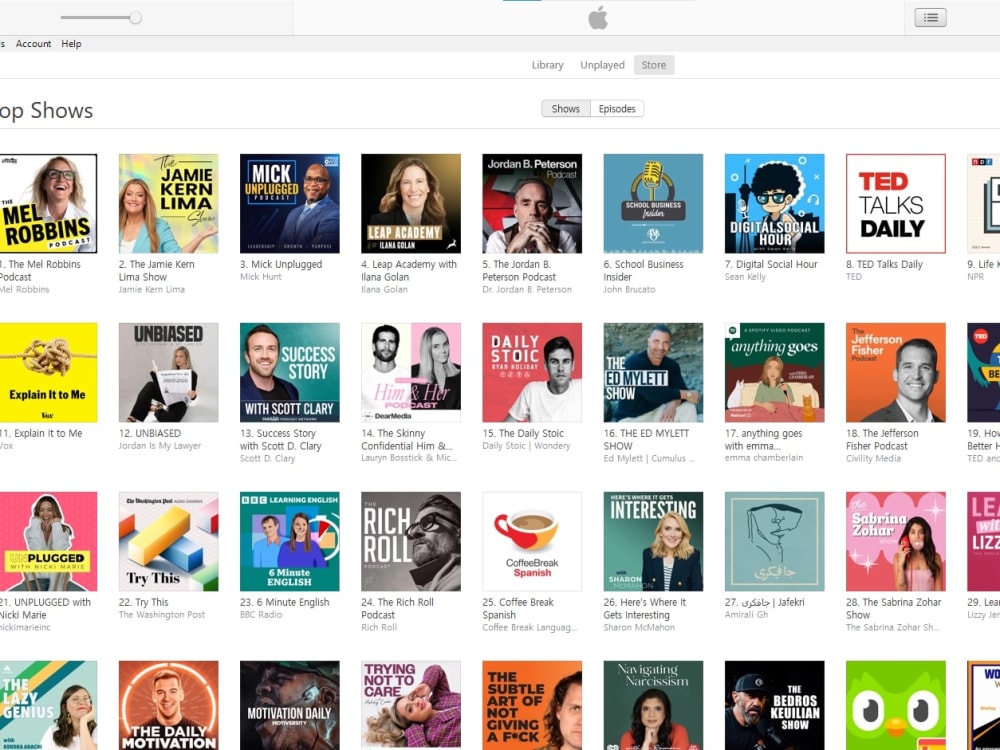This screenshot has width=1000, height=750.
Task: Click 'Civility Media' author text
Action: [x=873, y=458]
